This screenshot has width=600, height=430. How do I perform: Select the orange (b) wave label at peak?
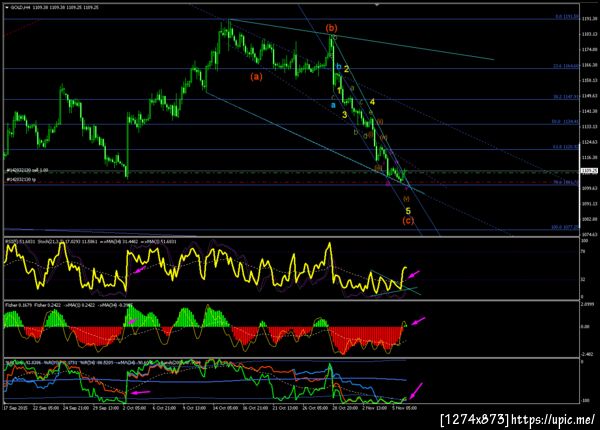[331, 28]
